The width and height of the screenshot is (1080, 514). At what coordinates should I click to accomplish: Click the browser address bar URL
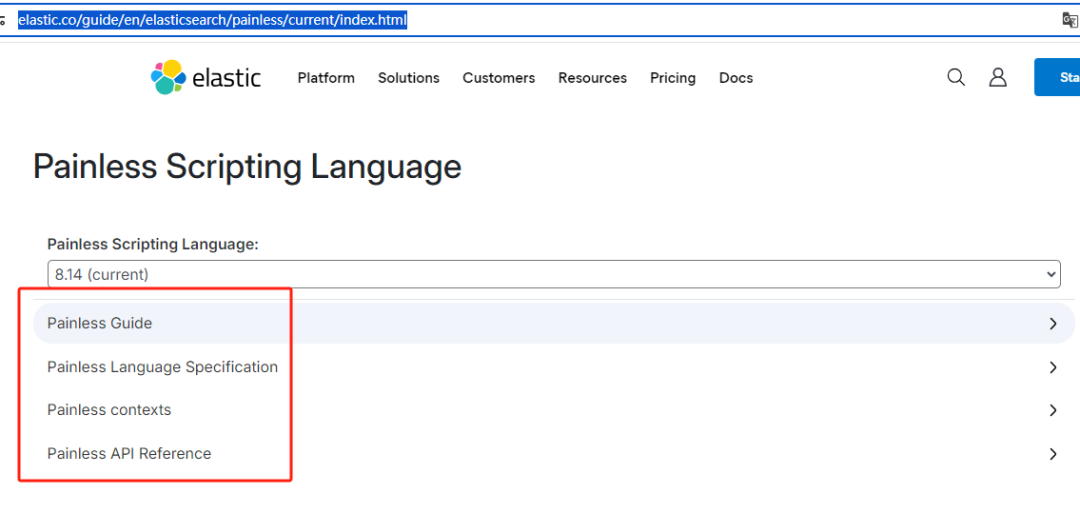(x=213, y=20)
